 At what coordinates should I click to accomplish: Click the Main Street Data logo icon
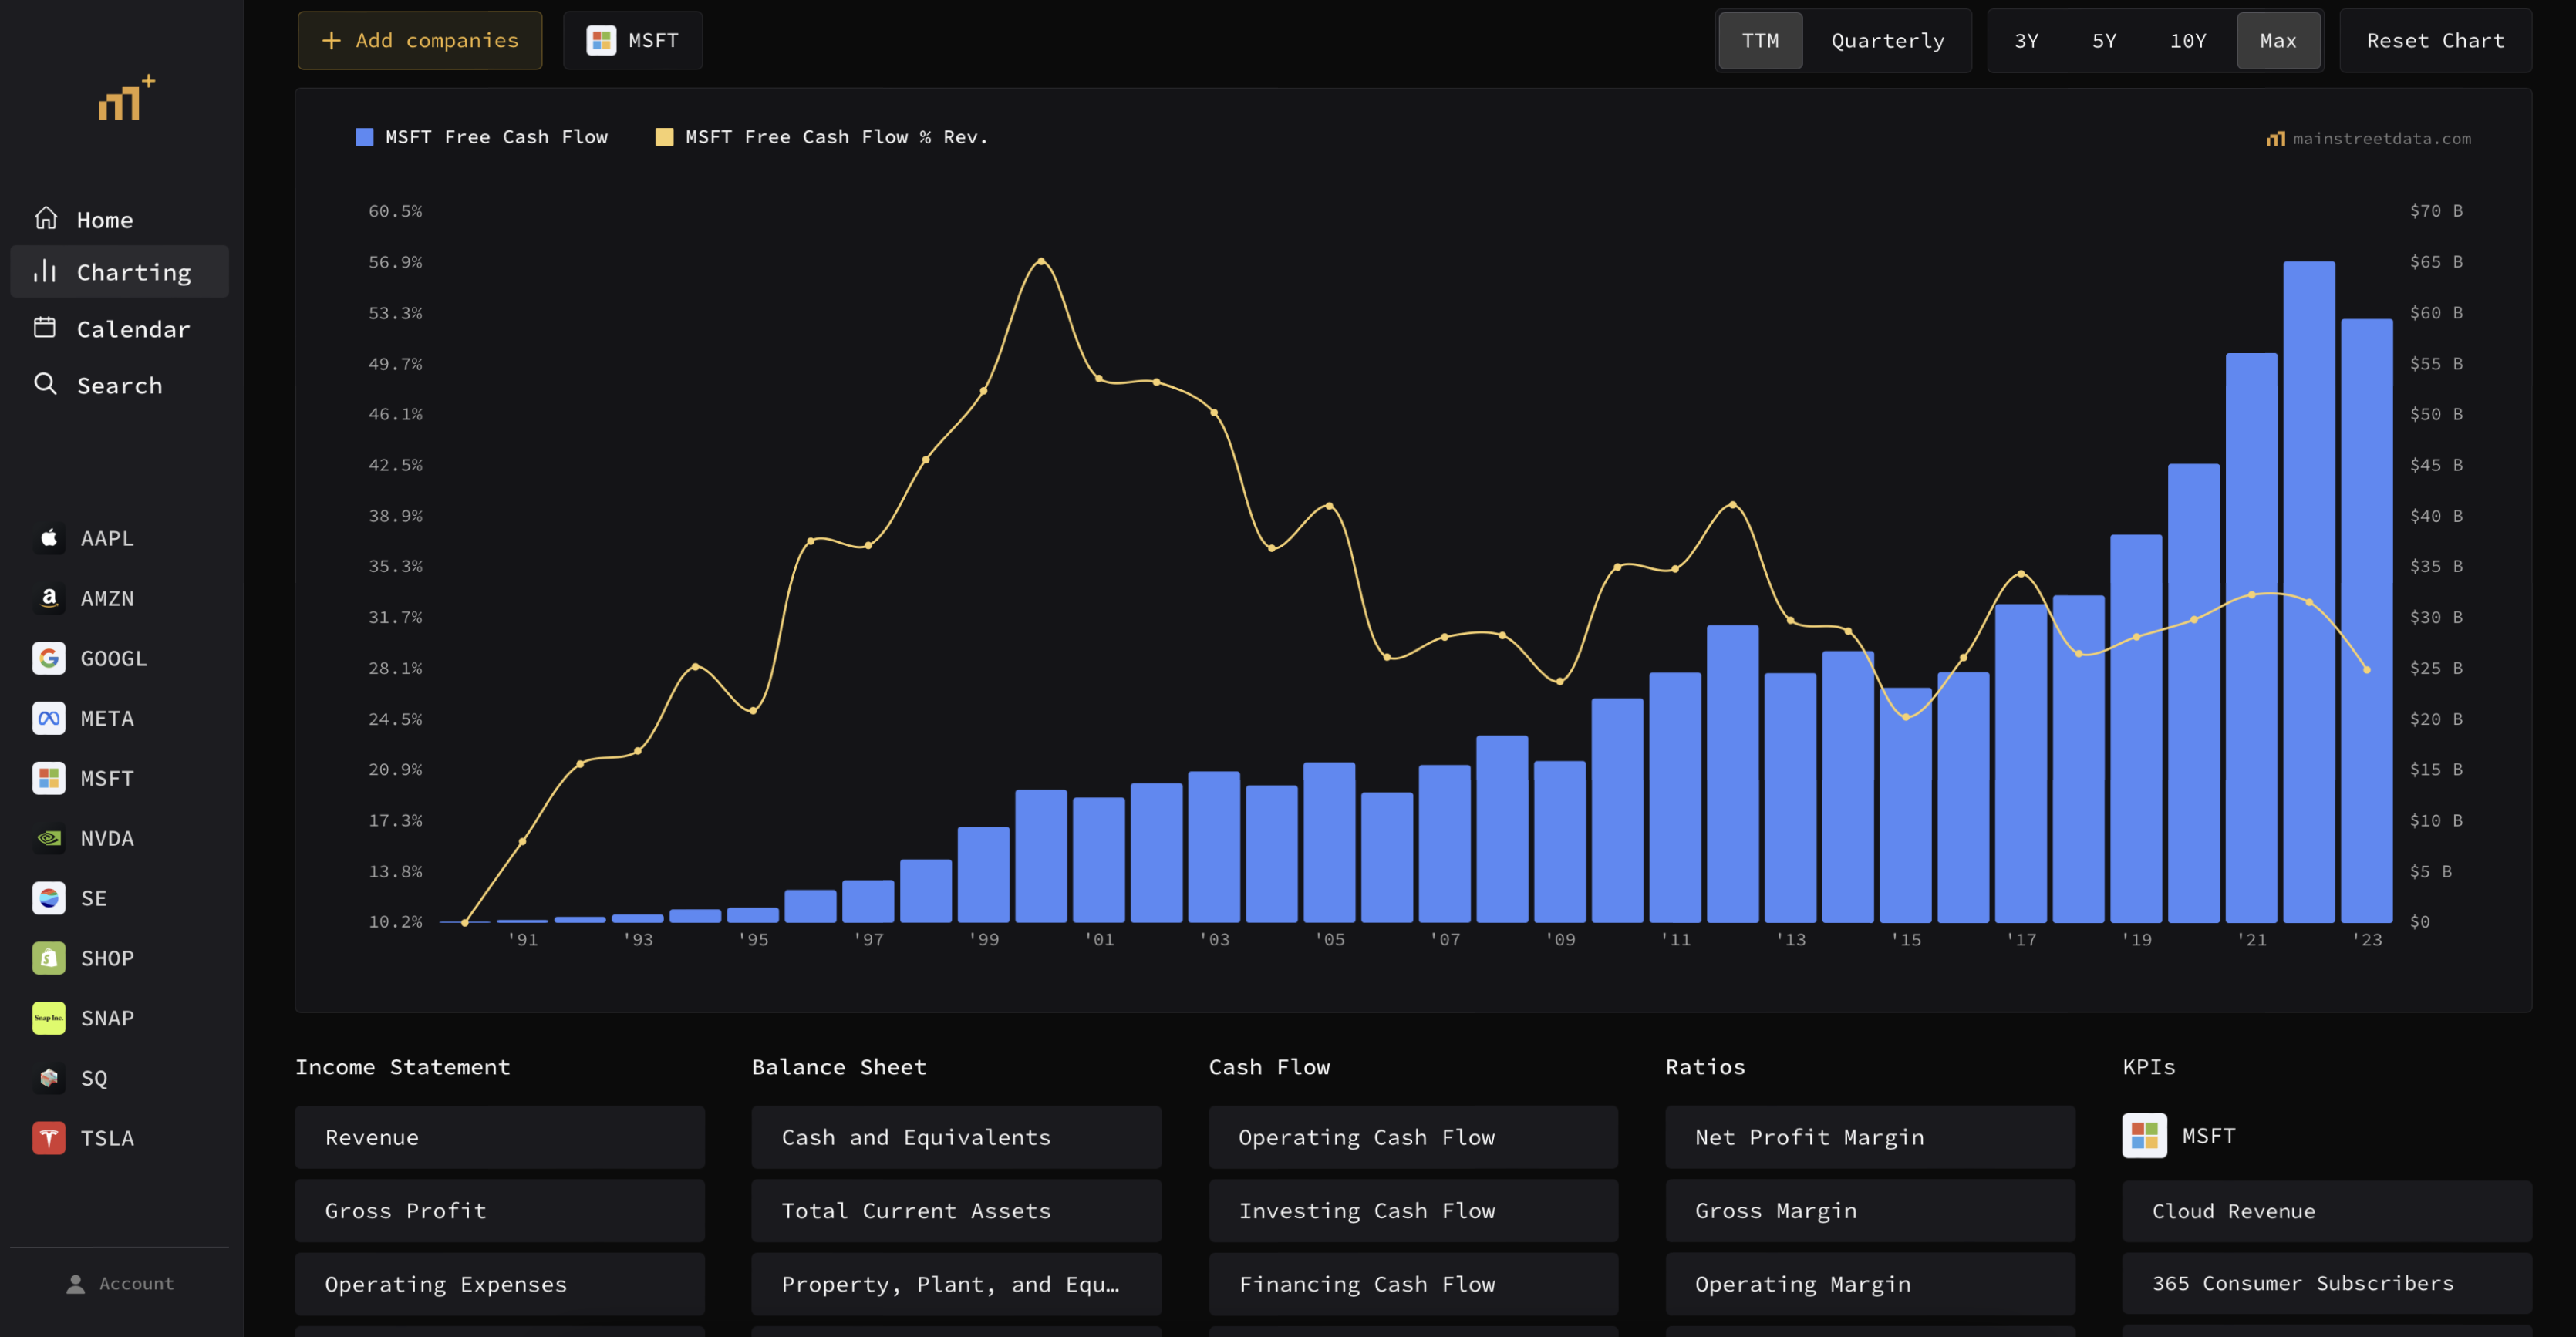click(126, 98)
